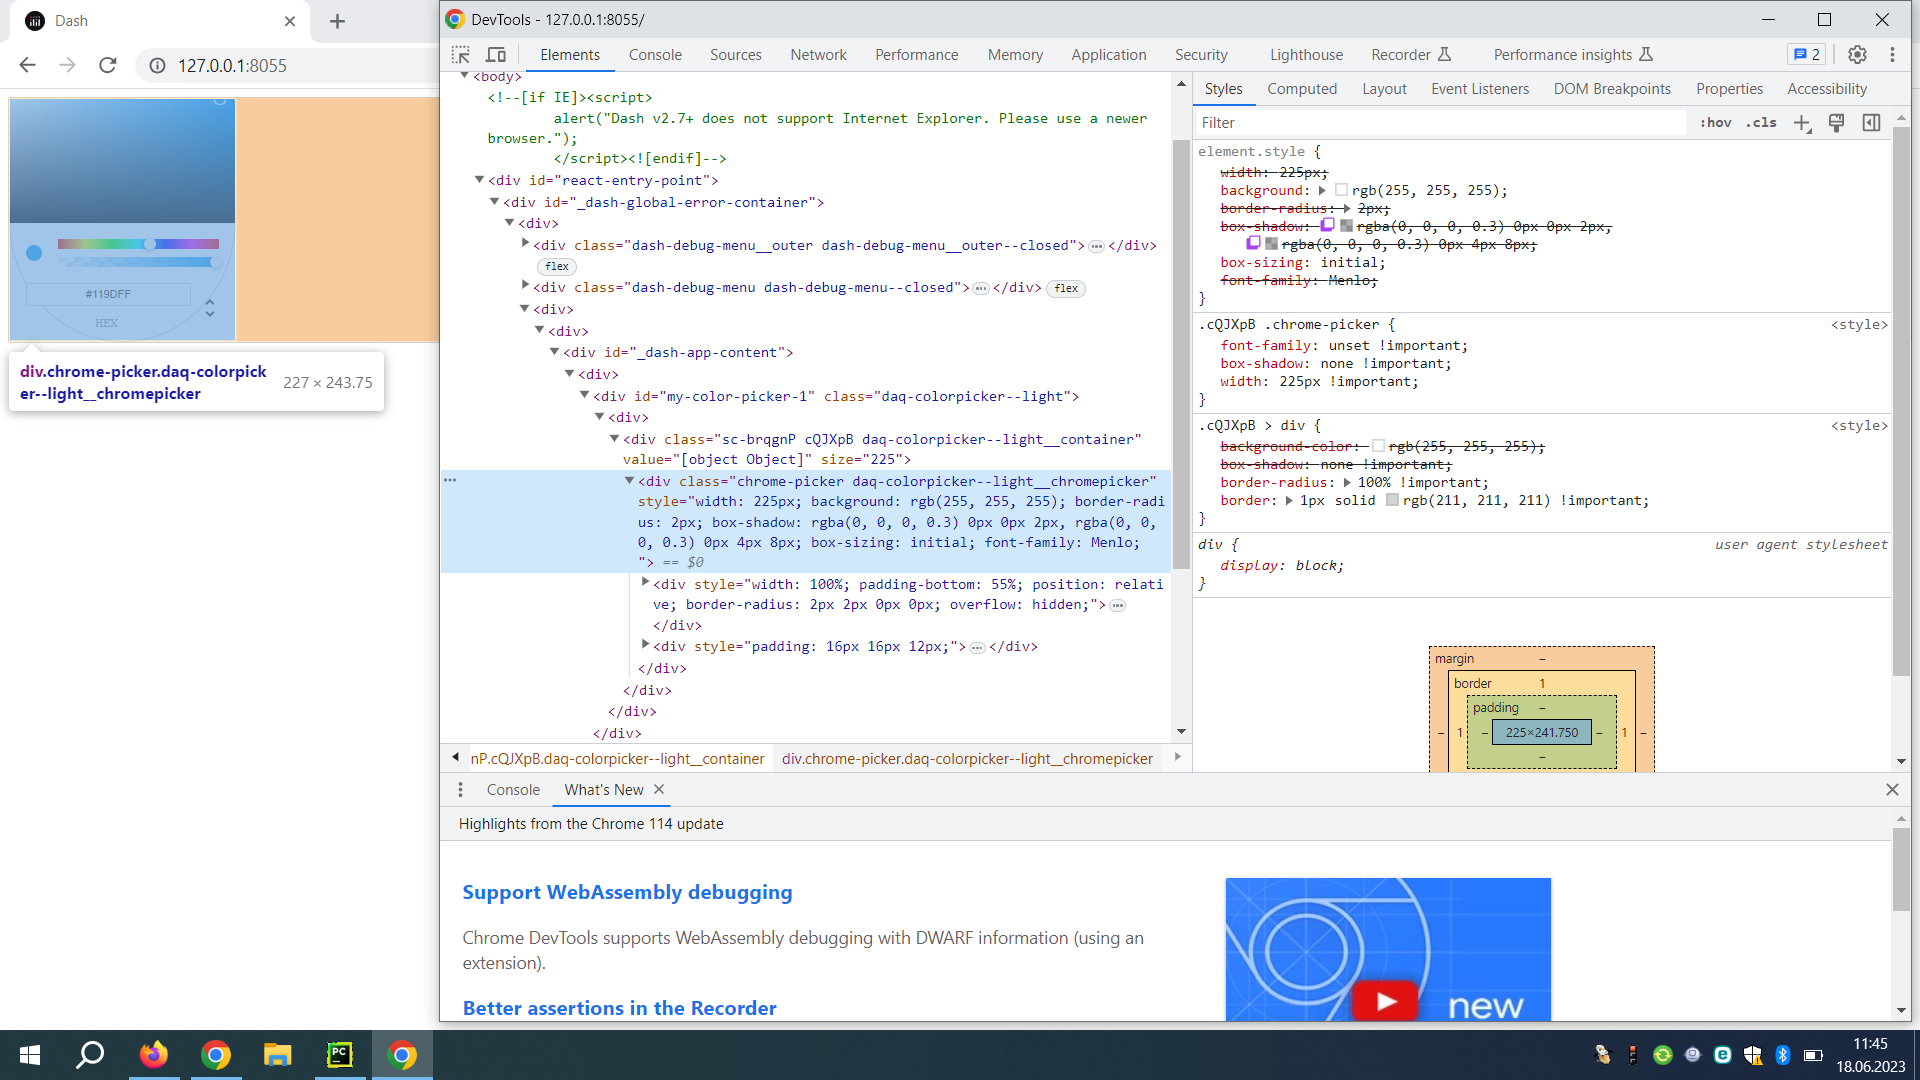This screenshot has width=1920, height=1080.
Task: Switch to the Network tab
Action: coord(817,55)
